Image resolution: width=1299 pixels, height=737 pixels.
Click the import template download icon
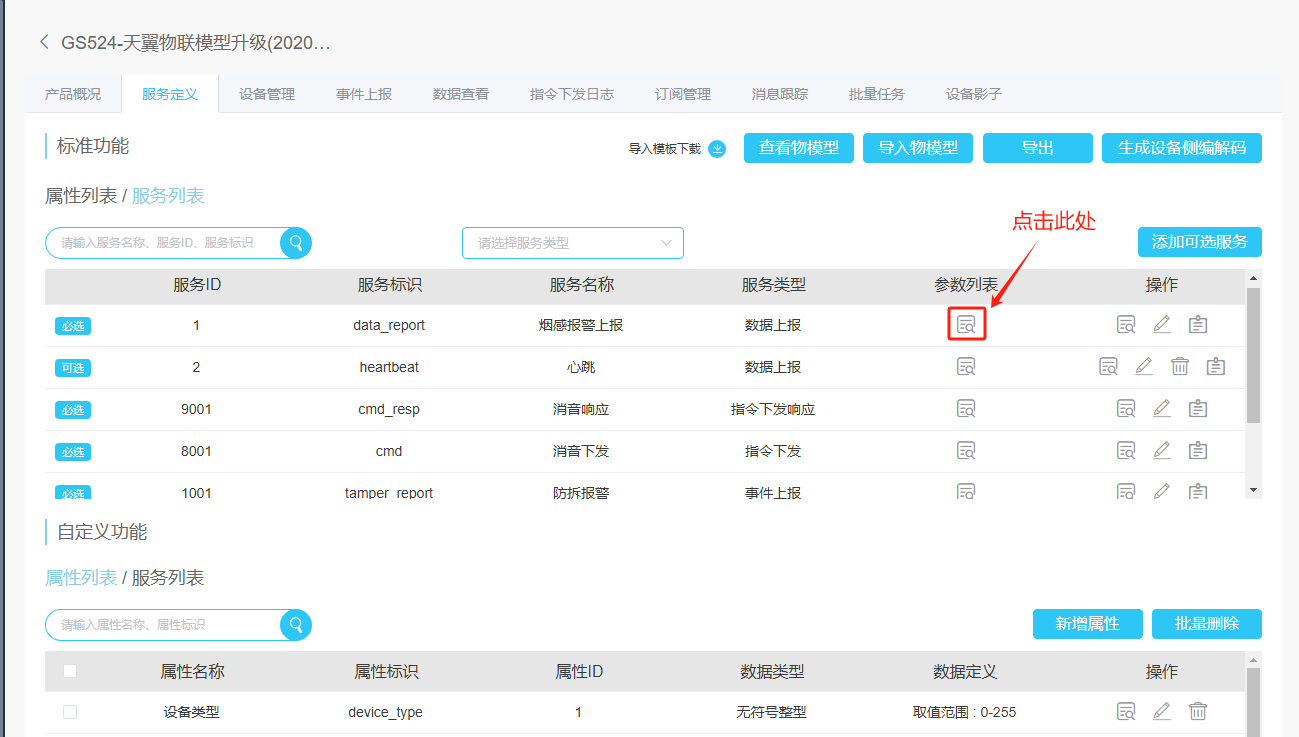(x=717, y=149)
